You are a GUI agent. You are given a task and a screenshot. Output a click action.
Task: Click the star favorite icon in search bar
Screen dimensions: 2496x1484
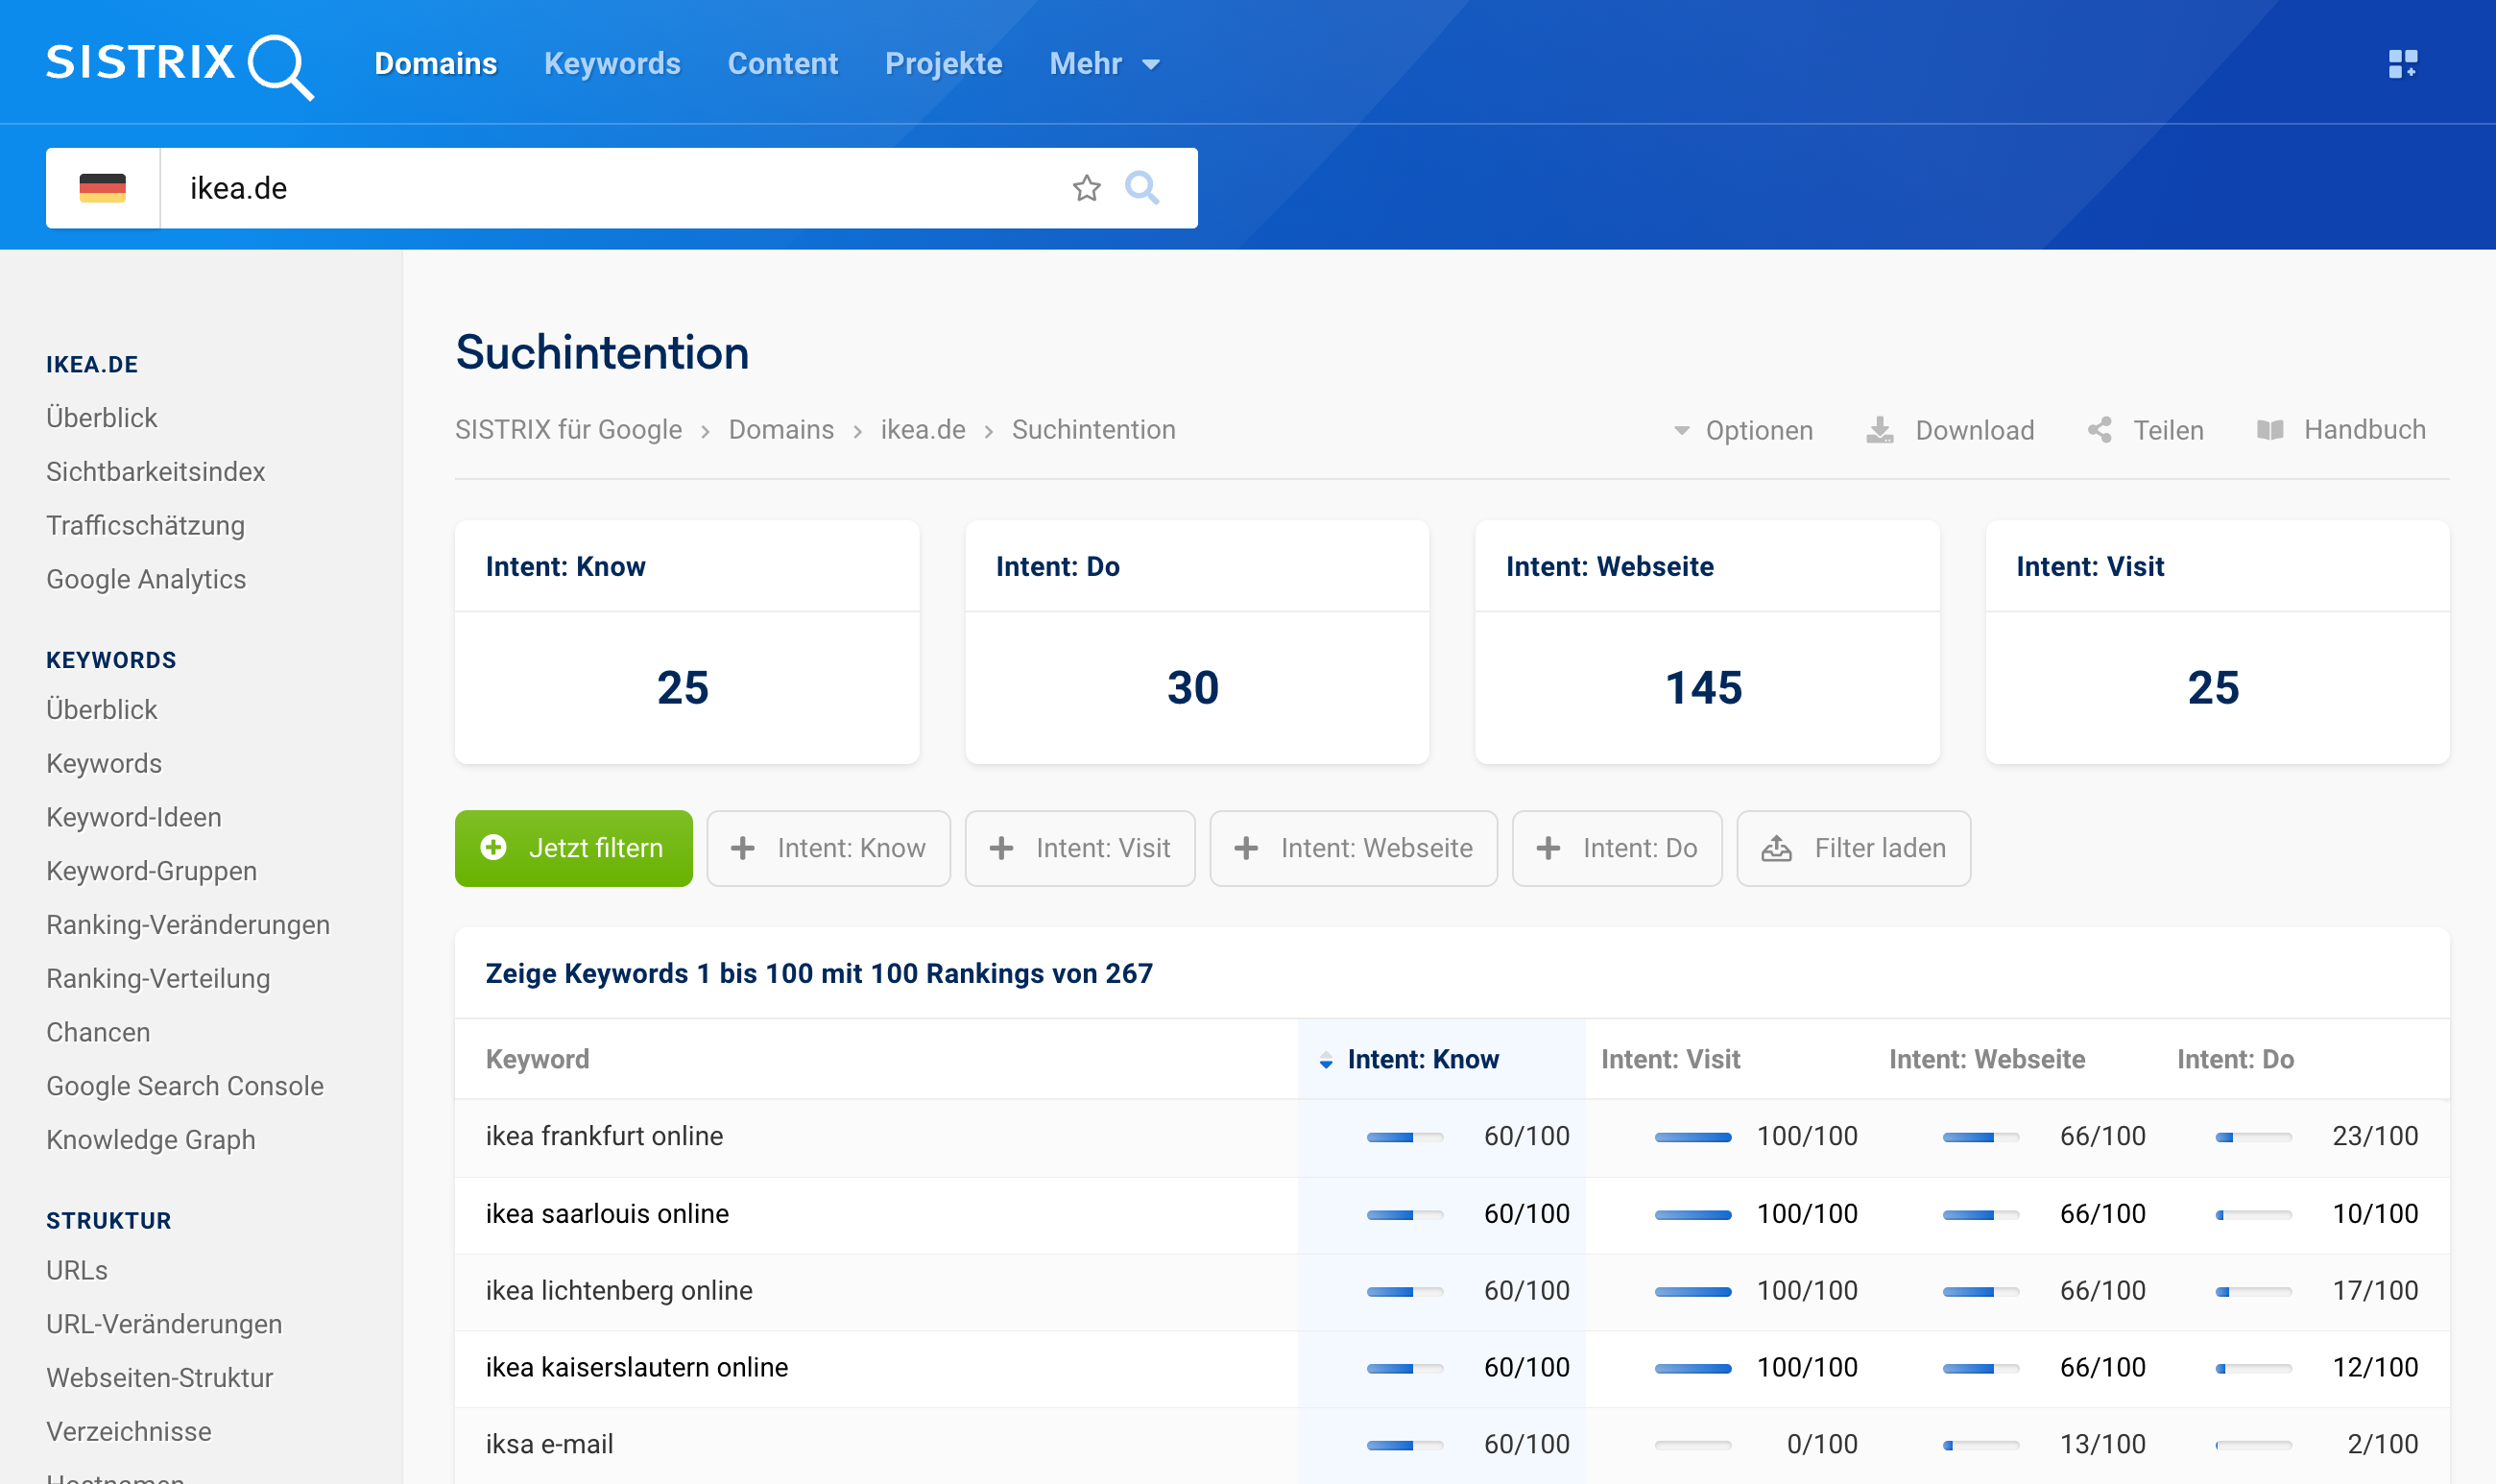pyautogui.click(x=1086, y=188)
